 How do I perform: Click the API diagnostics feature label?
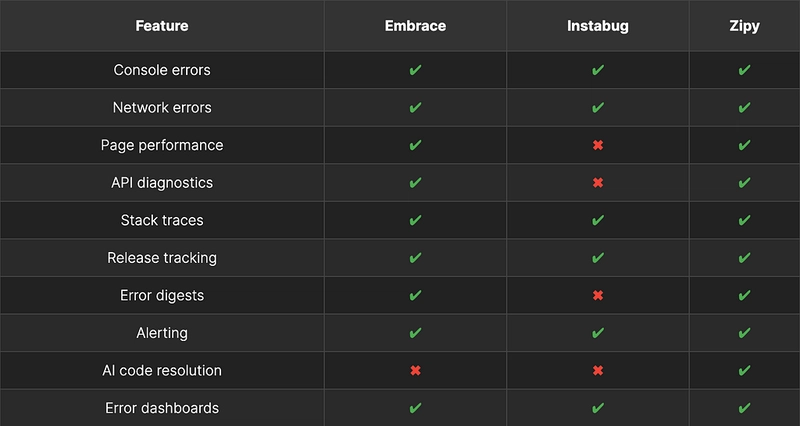pyautogui.click(x=162, y=183)
